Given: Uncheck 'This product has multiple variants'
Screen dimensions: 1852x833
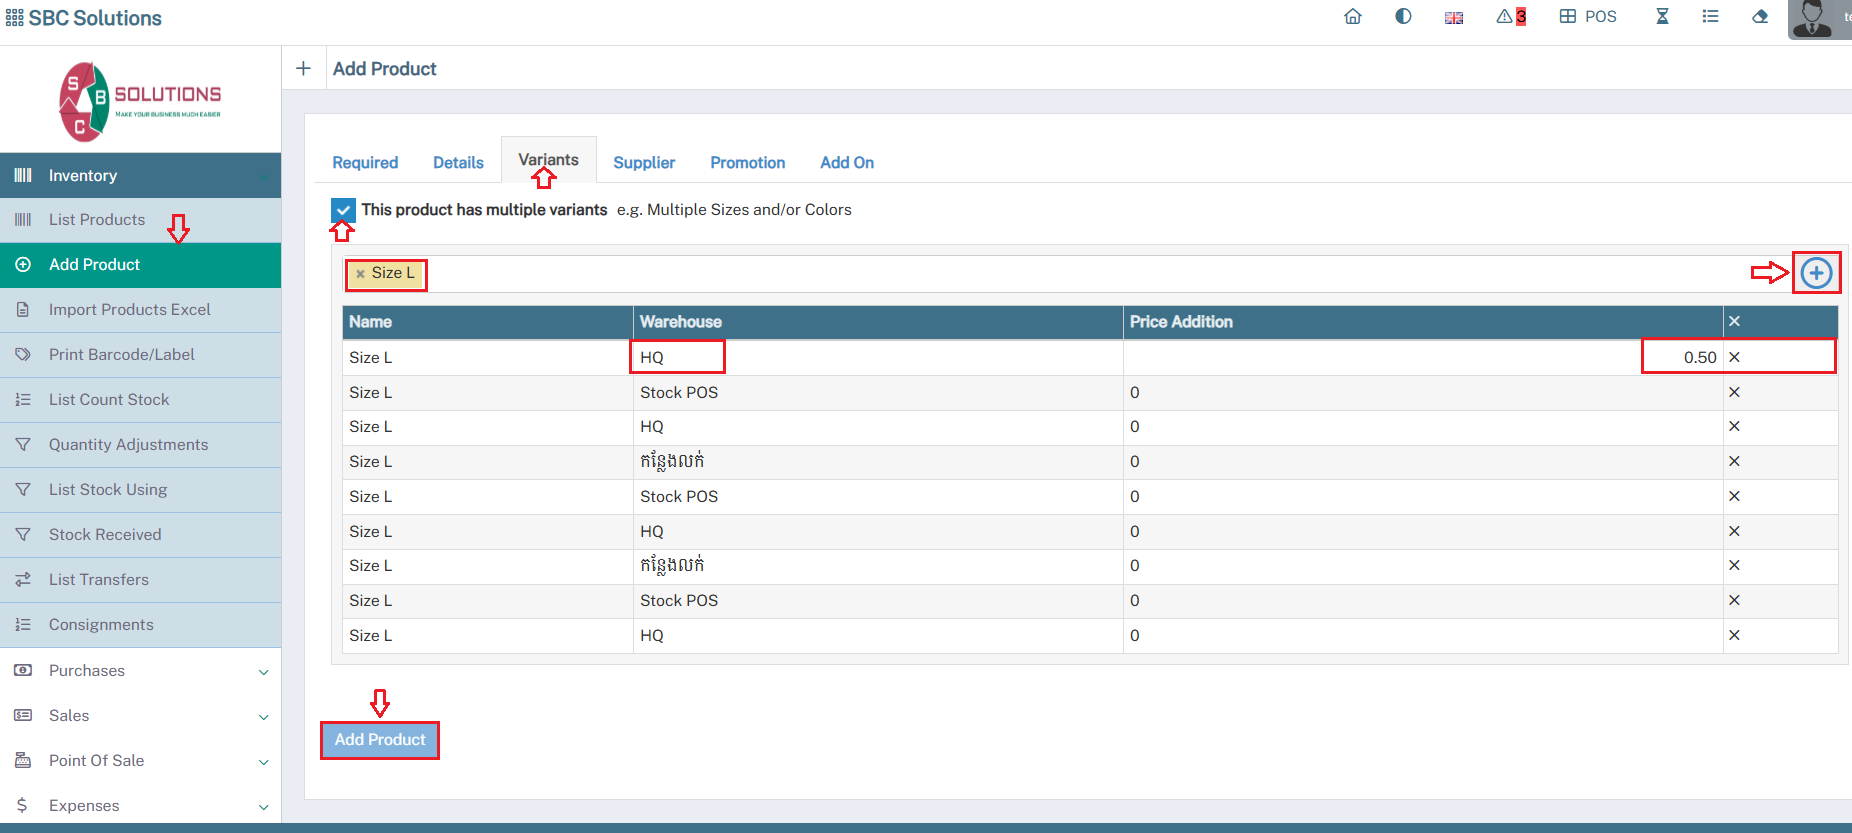Looking at the screenshot, I should point(343,210).
